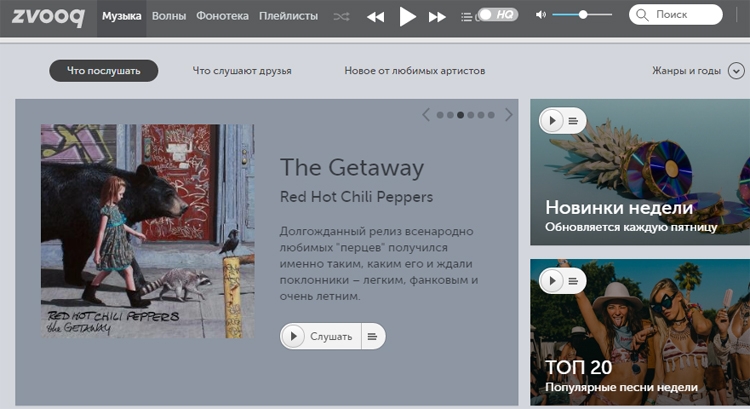The height and width of the screenshot is (409, 750).
Task: Open the Фонотека menu item
Action: (x=223, y=16)
